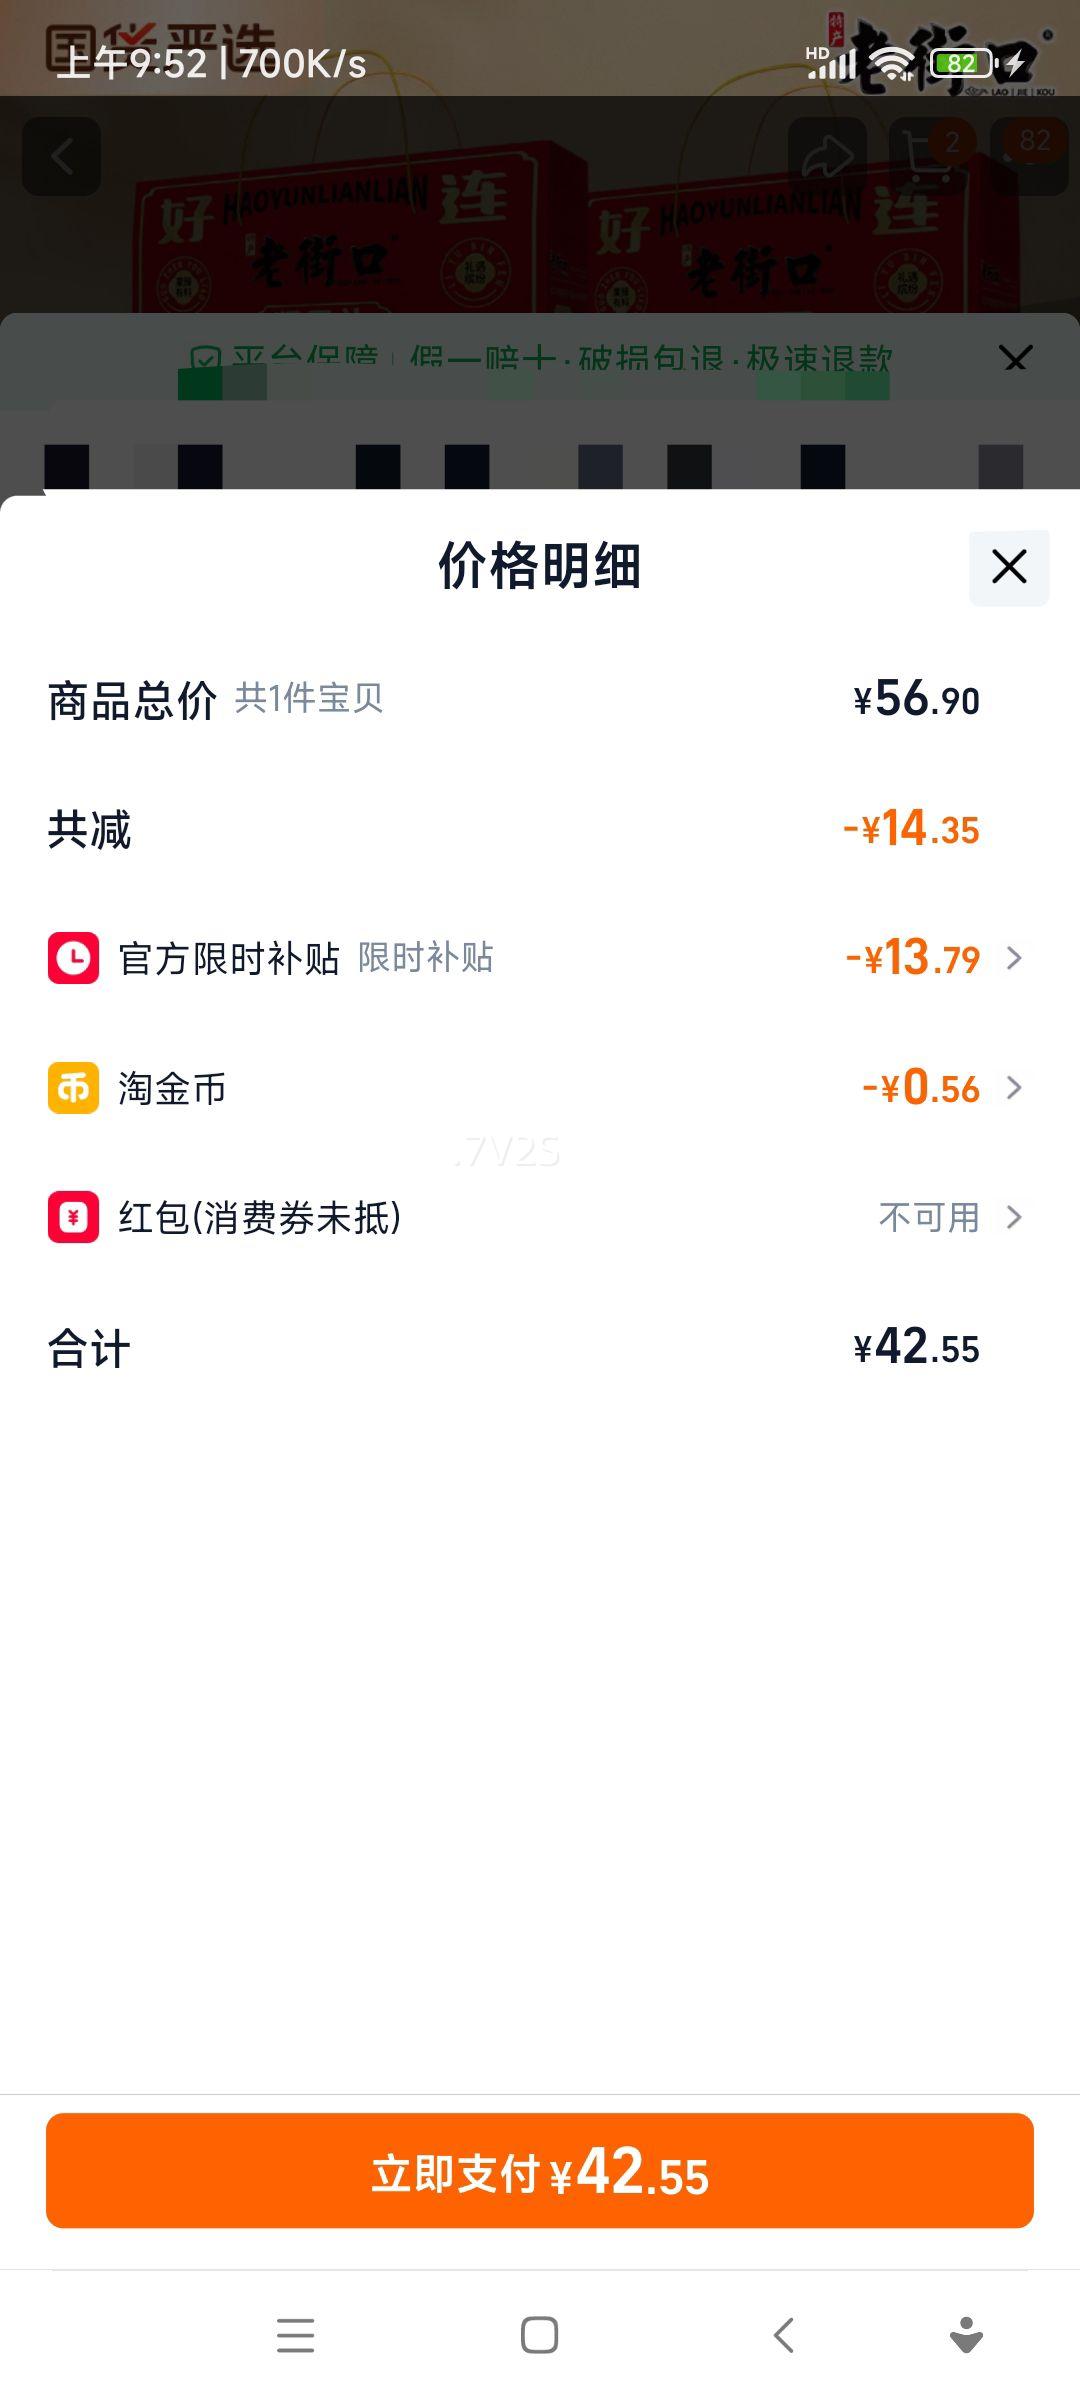Tap the red 红包 envelope icon

73,1217
